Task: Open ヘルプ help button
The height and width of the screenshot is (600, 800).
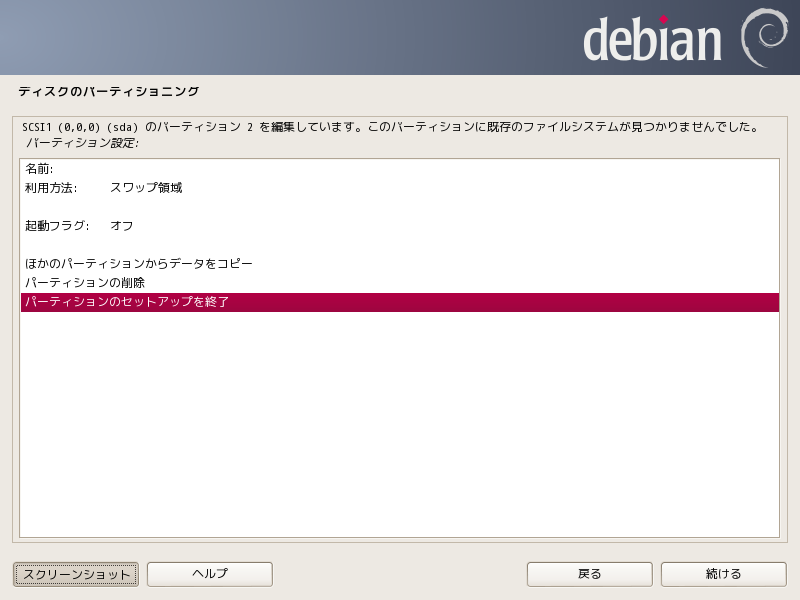Action: pos(210,574)
